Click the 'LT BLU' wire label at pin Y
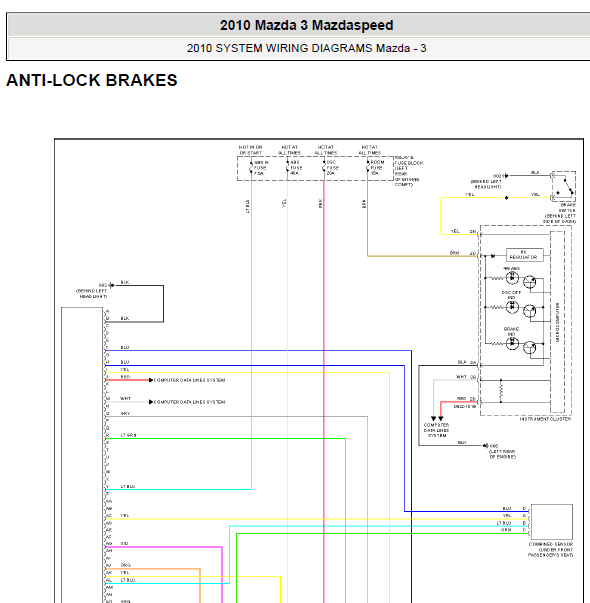590x603 pixels. (128, 486)
